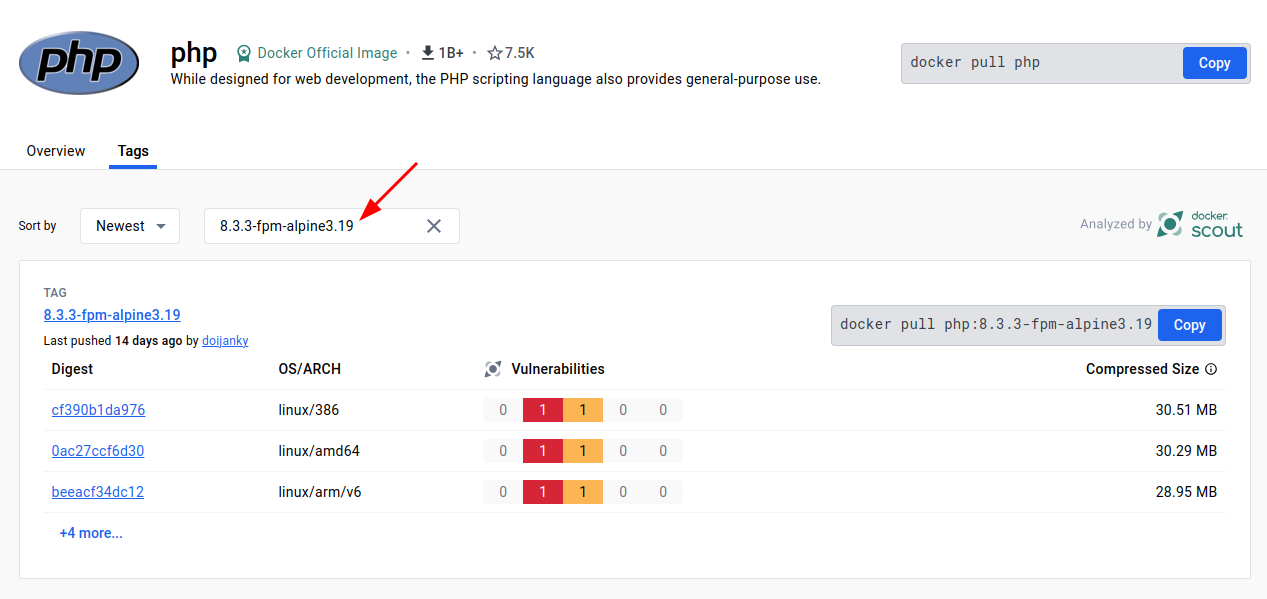Click the docker pull php command text box
This screenshot has width=1267, height=599.
(1042, 63)
